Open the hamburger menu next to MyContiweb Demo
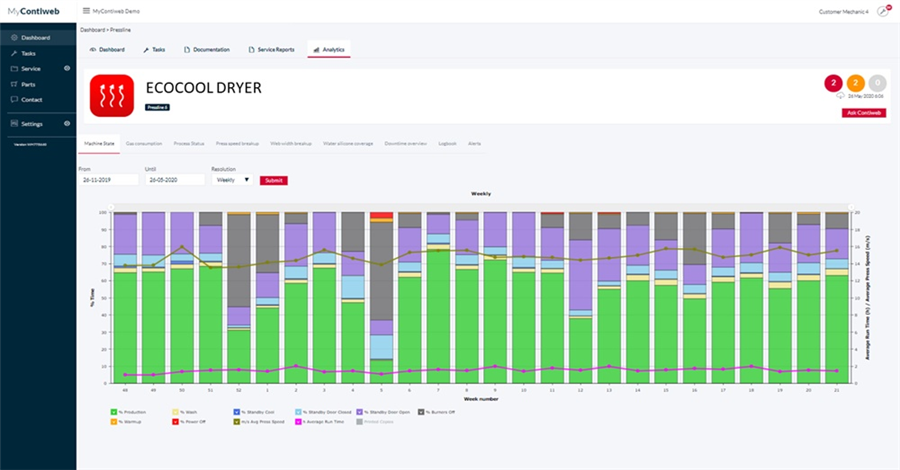 click(x=86, y=11)
